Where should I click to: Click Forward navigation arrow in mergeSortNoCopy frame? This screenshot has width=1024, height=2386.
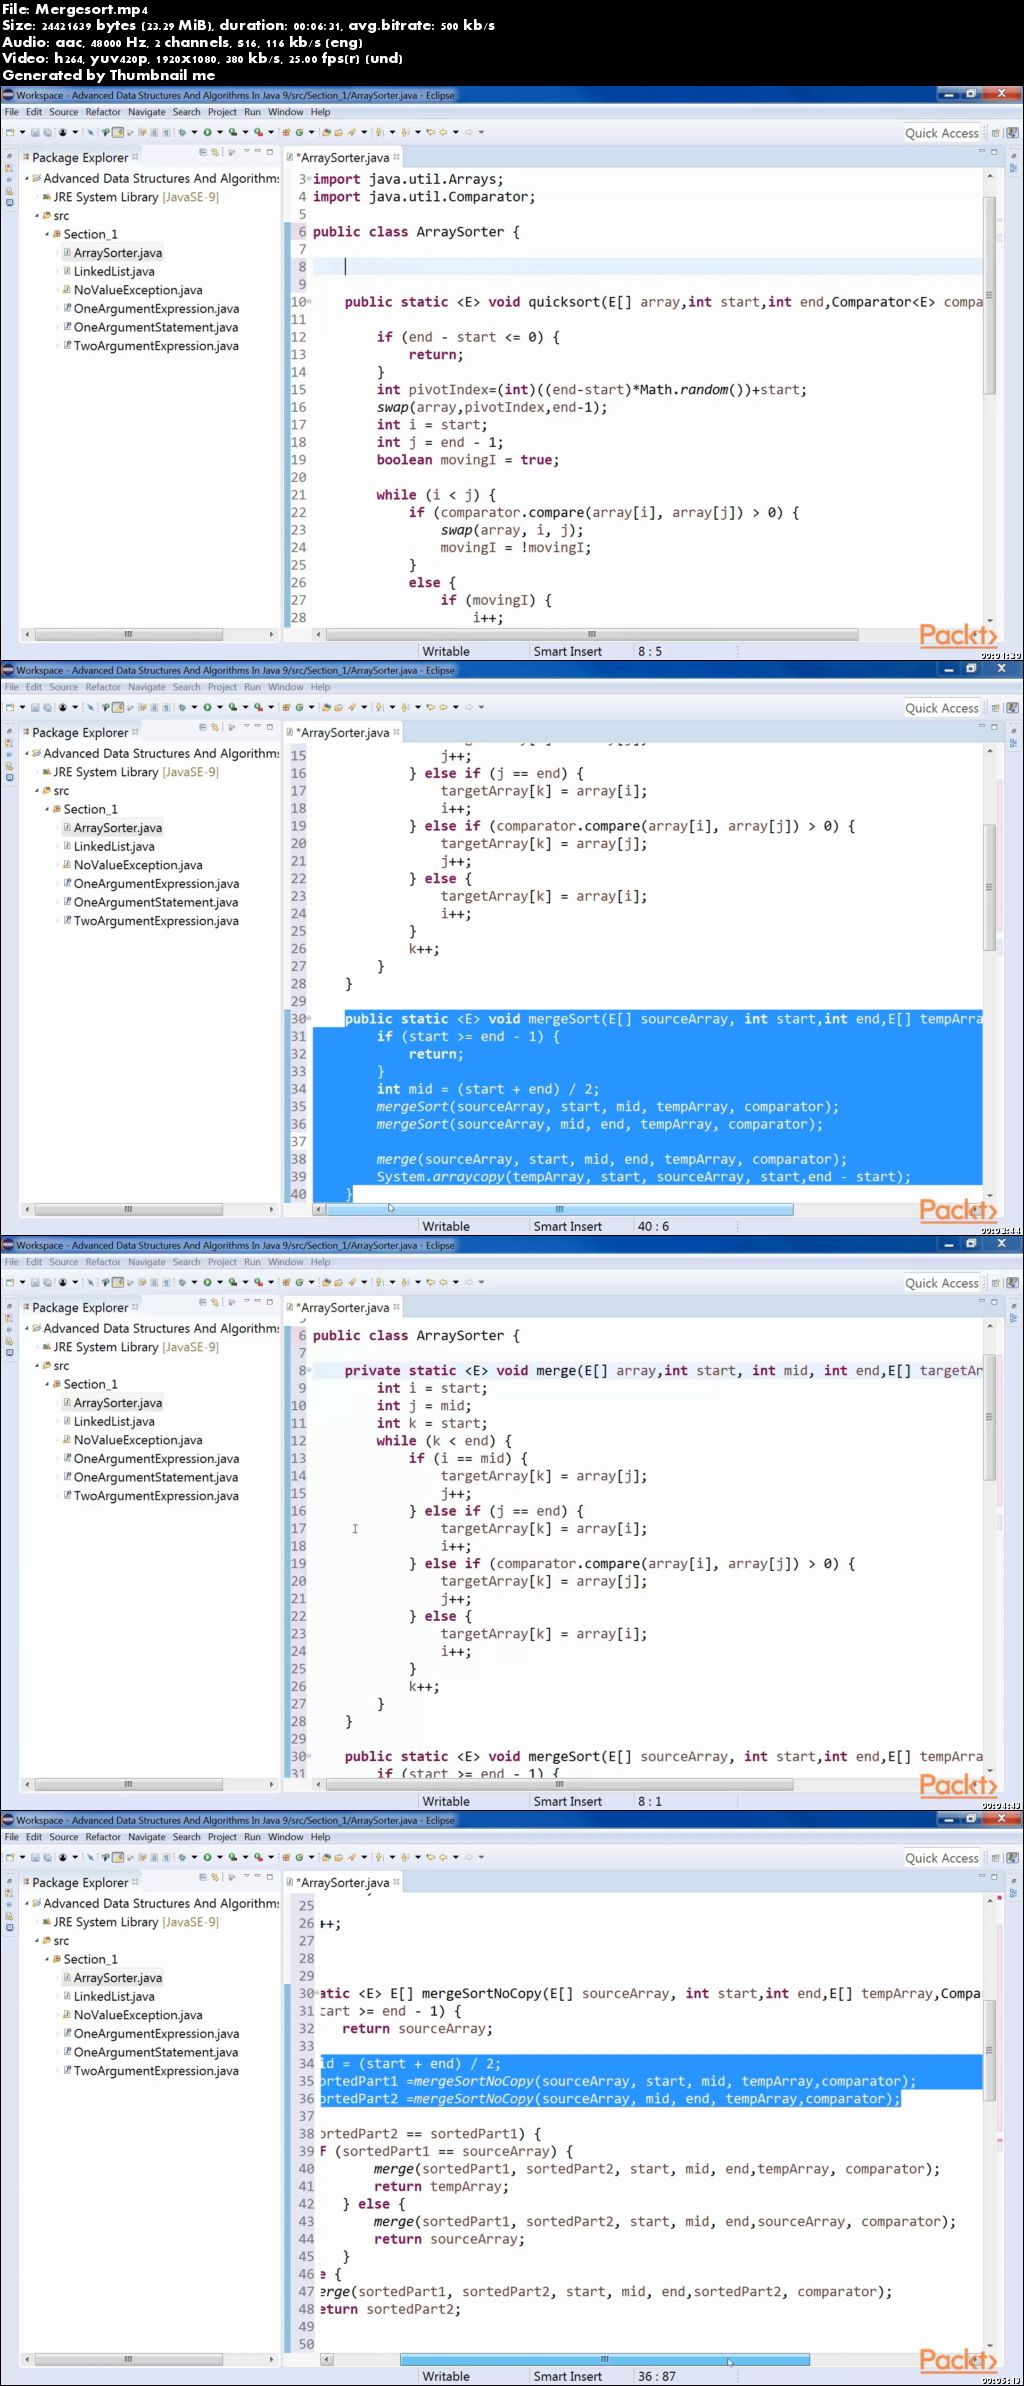tap(468, 1857)
